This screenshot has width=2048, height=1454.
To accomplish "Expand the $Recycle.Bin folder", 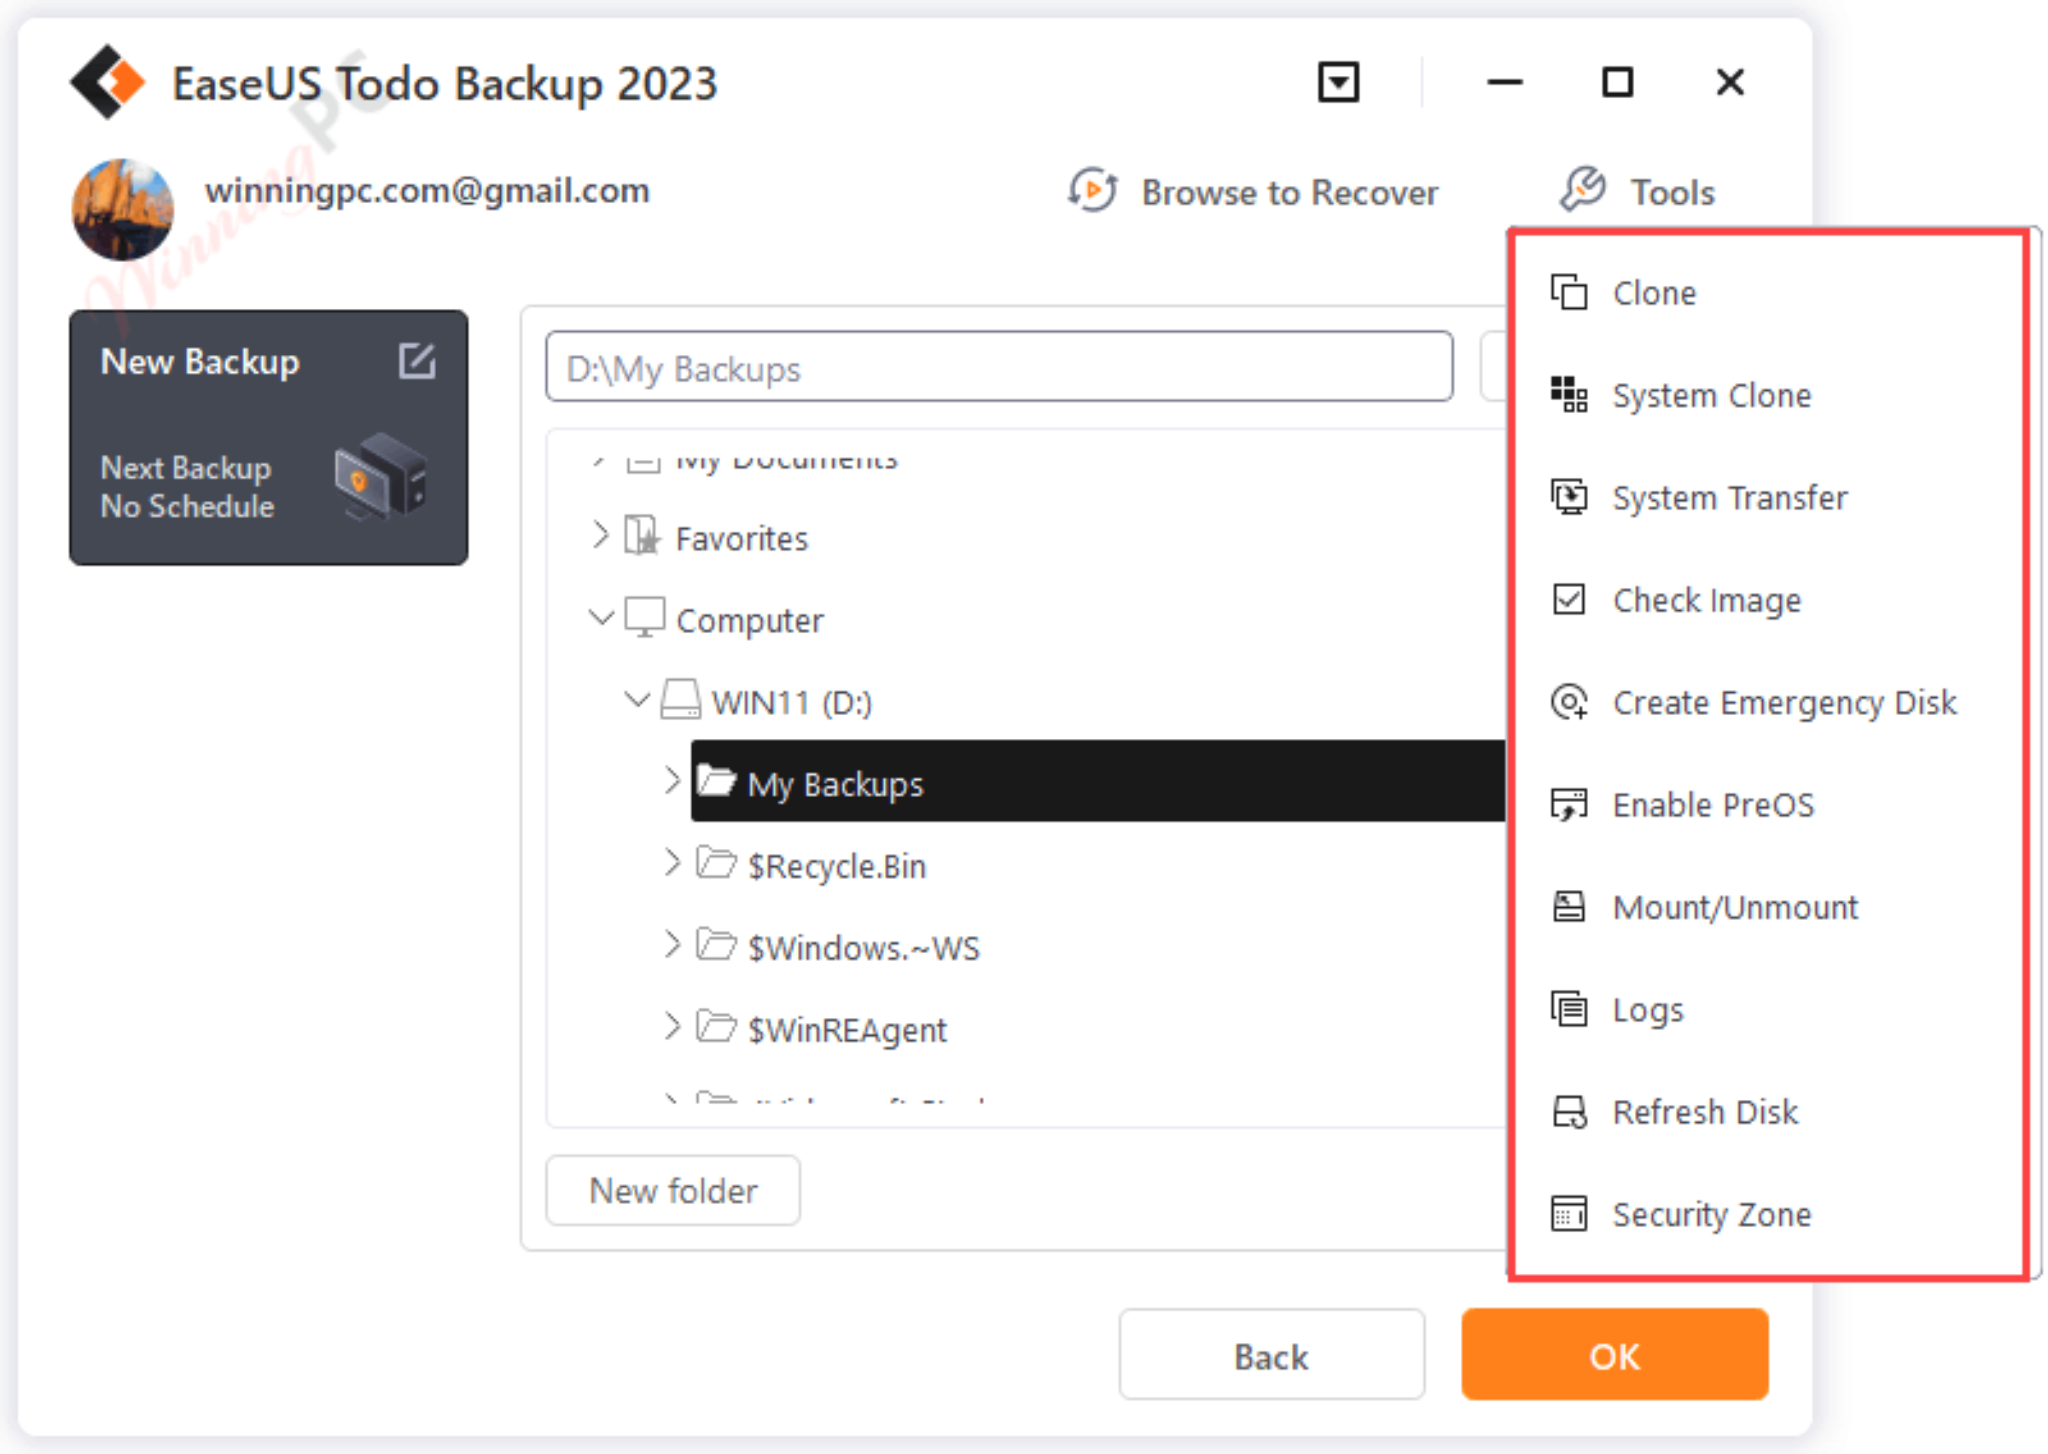I will (x=671, y=862).
